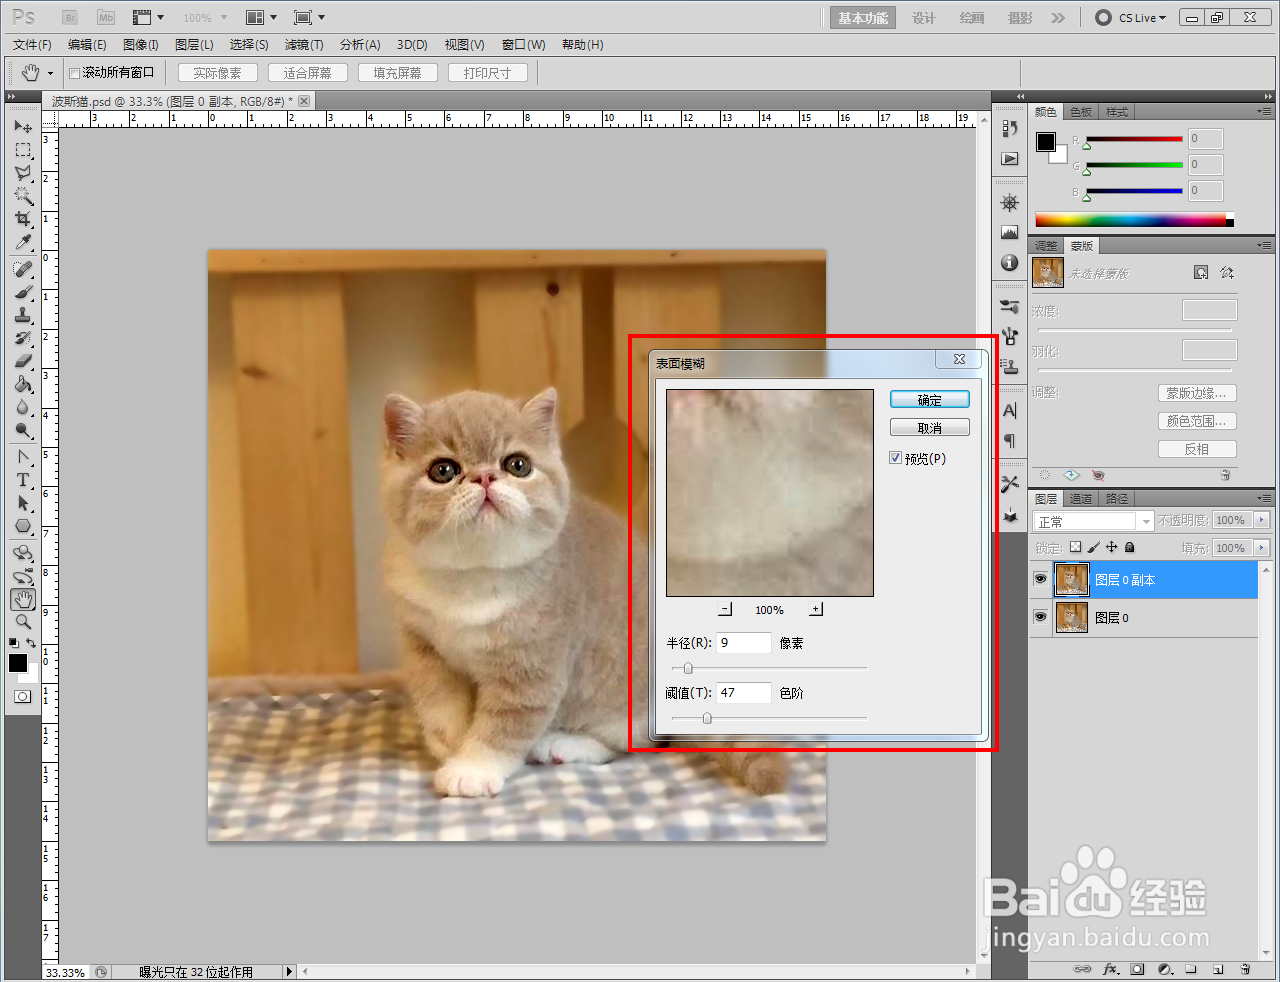Open the Layers panel options menu
The height and width of the screenshot is (982, 1280).
1265,498
